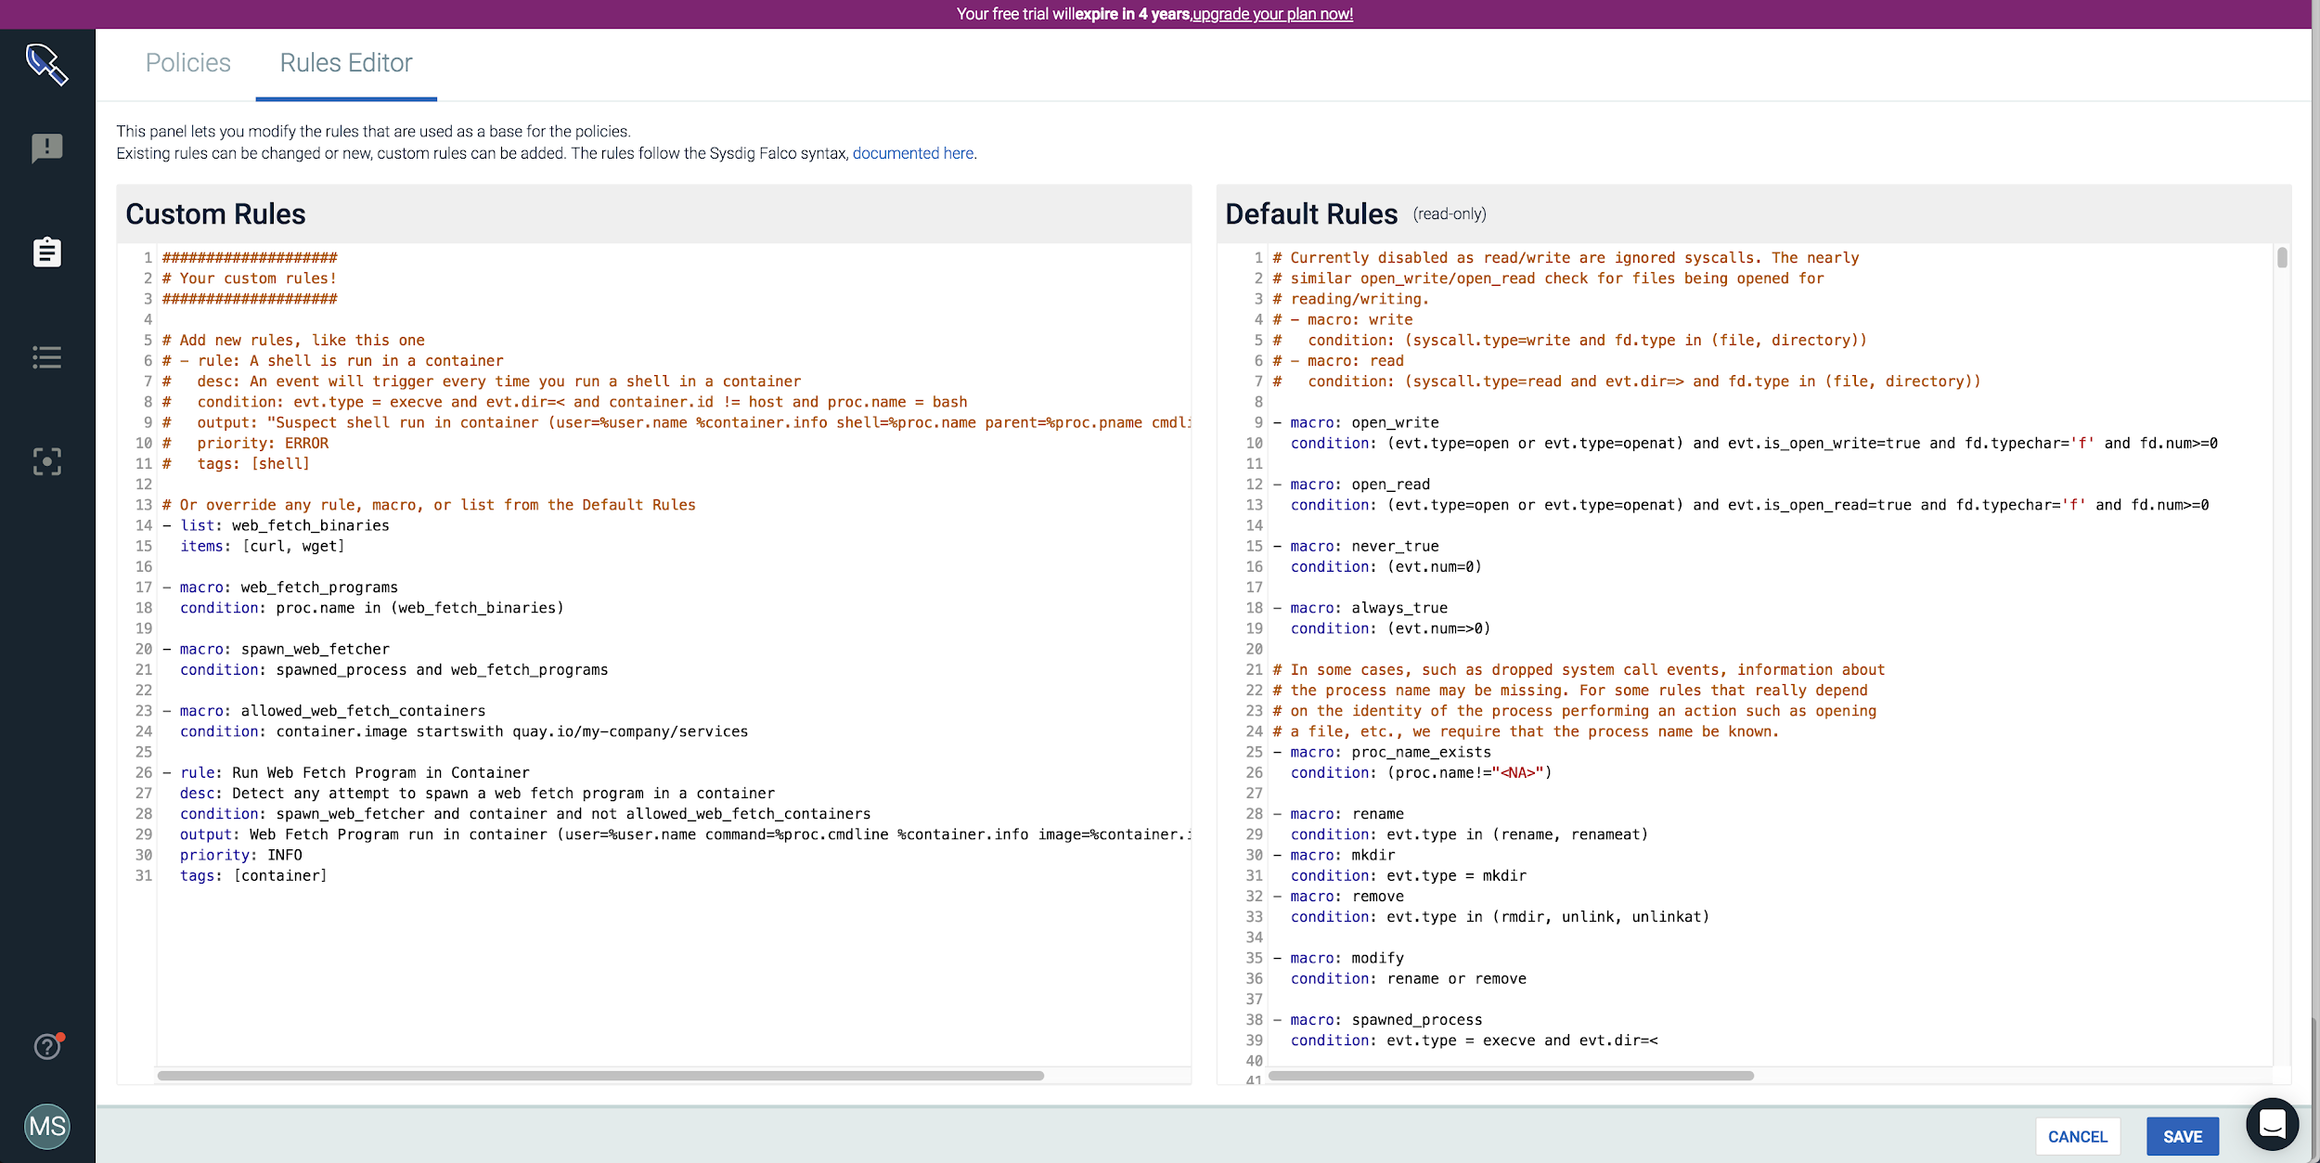Click line 'macro: spawn_web_fetcher'
The width and height of the screenshot is (2320, 1163).
(x=276, y=649)
